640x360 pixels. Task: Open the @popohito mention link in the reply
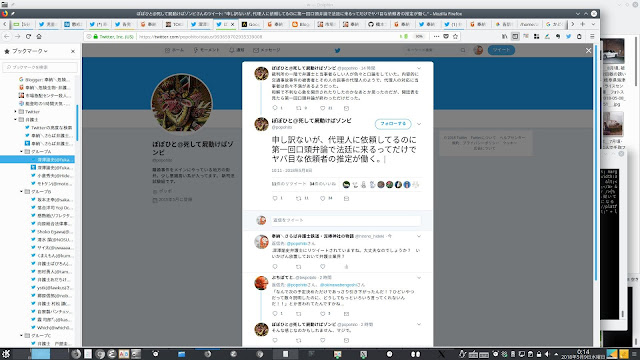pyautogui.click(x=297, y=243)
